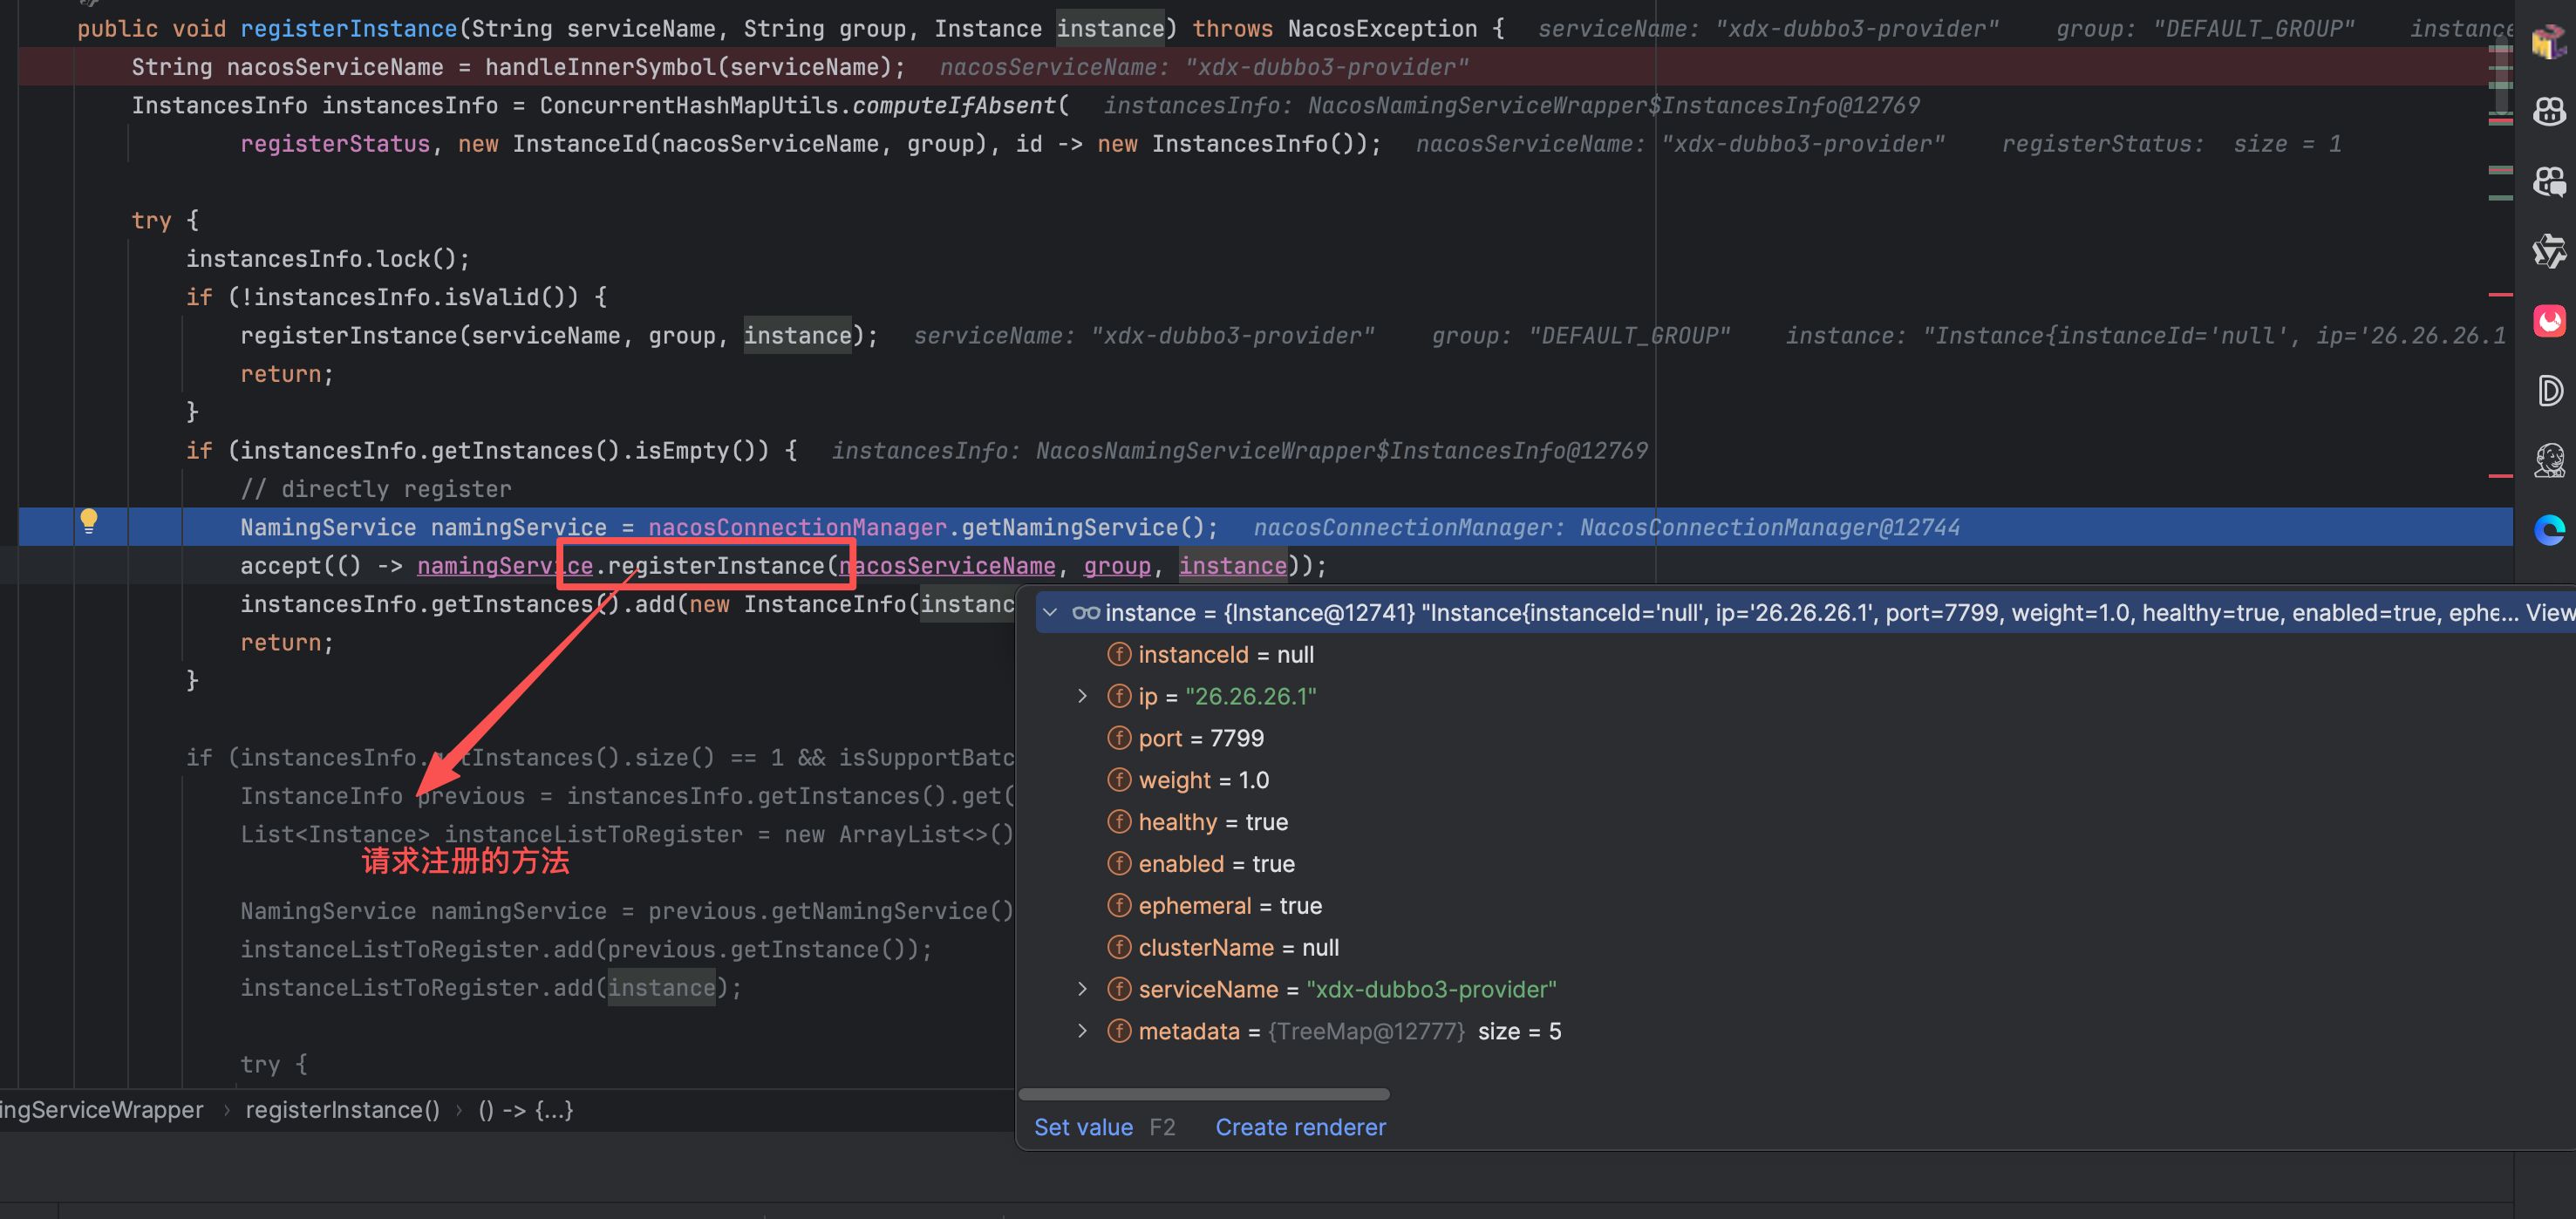Open the GitHub Copilot panel icon
This screenshot has height=1219, width=2576.
(x=2548, y=111)
